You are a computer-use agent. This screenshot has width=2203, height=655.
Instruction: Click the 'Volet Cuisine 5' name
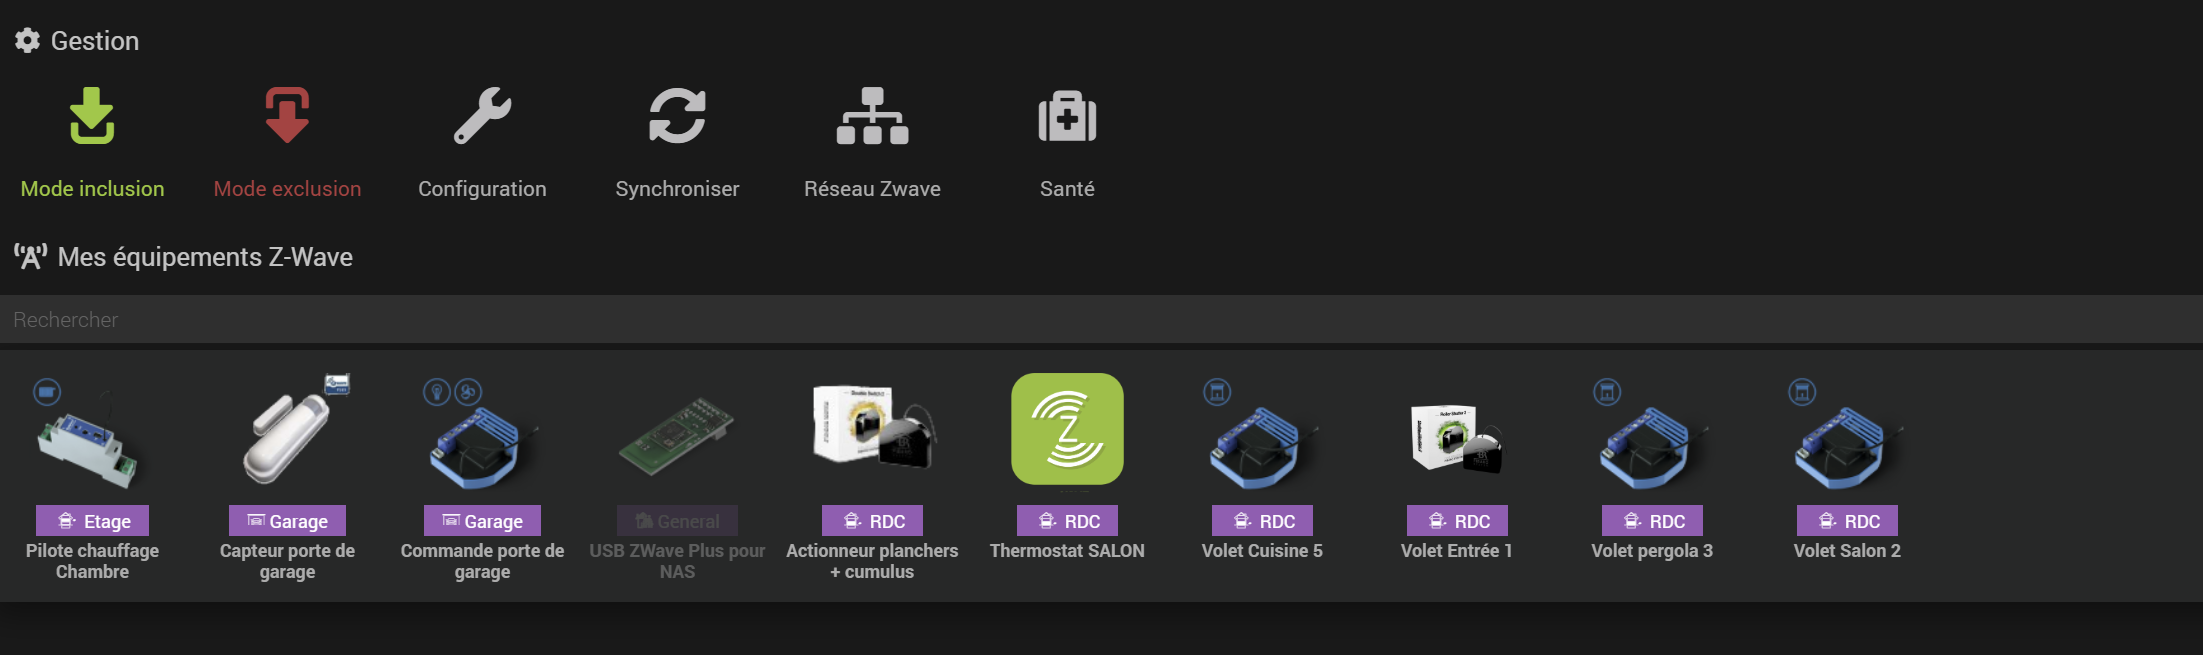(1262, 551)
